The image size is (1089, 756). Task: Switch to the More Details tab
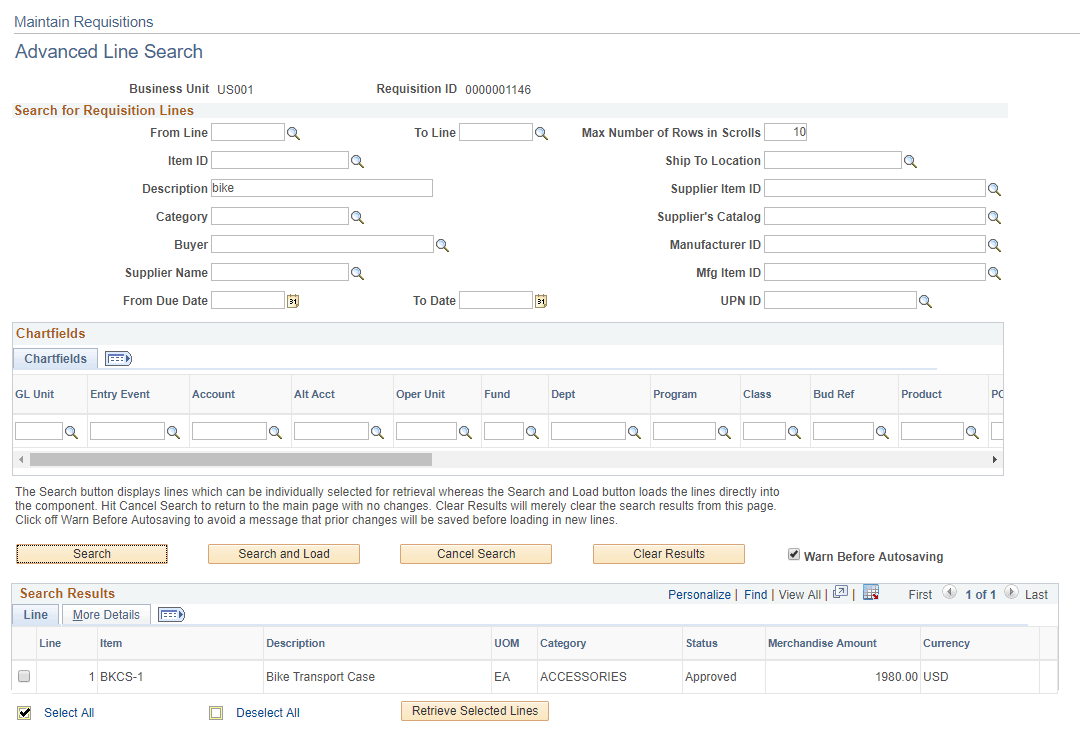(x=105, y=614)
